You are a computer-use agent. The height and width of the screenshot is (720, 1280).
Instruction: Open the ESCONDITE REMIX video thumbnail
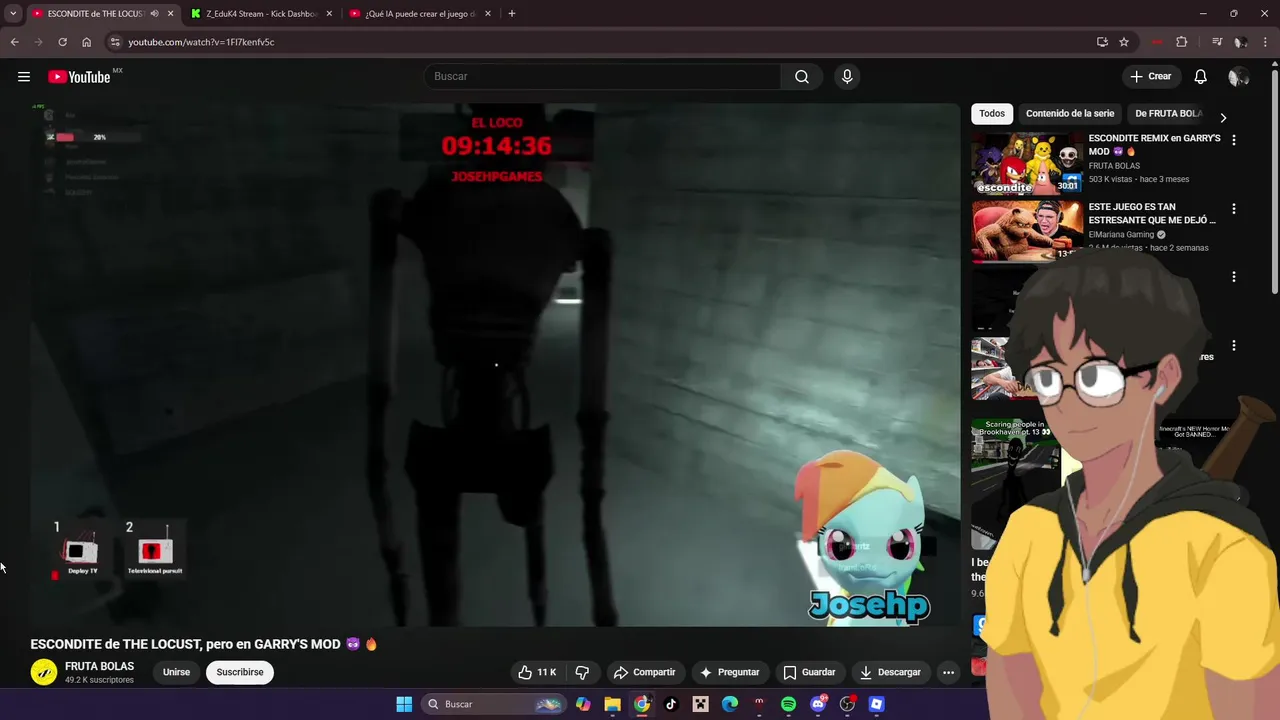(x=1026, y=163)
